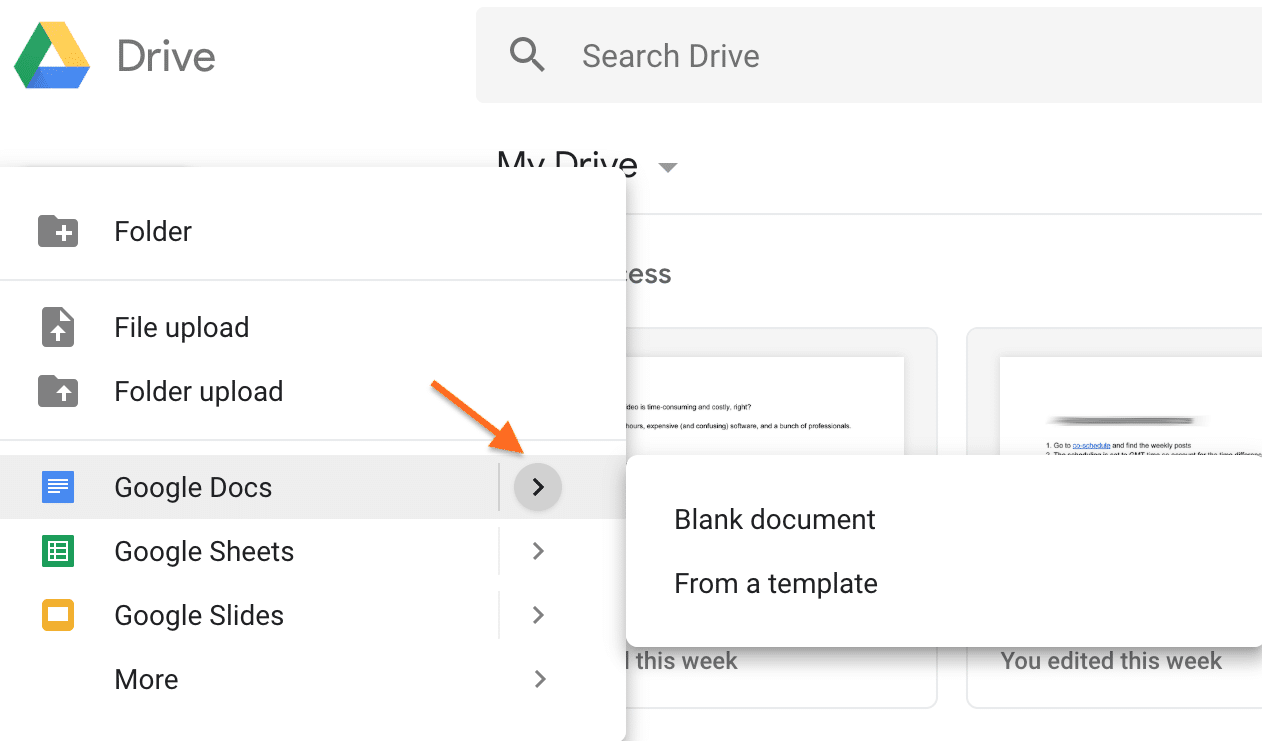Select the Google Docs icon

click(x=58, y=487)
